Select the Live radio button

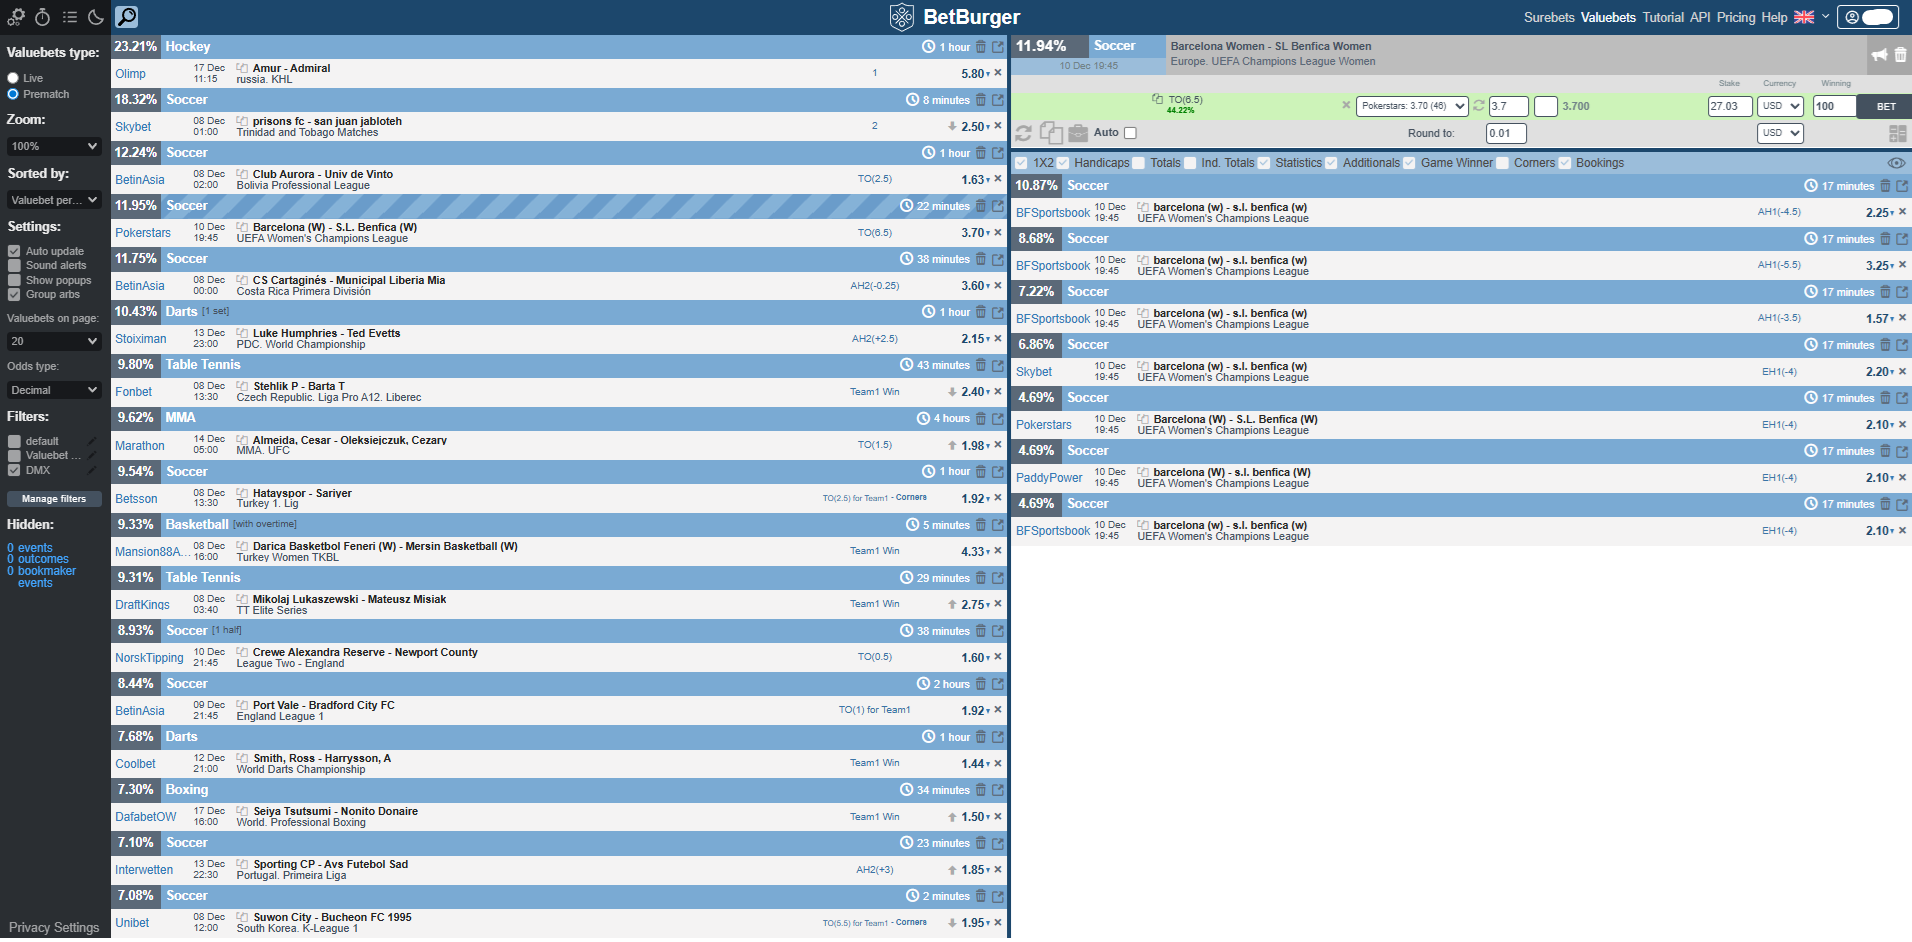coord(13,78)
